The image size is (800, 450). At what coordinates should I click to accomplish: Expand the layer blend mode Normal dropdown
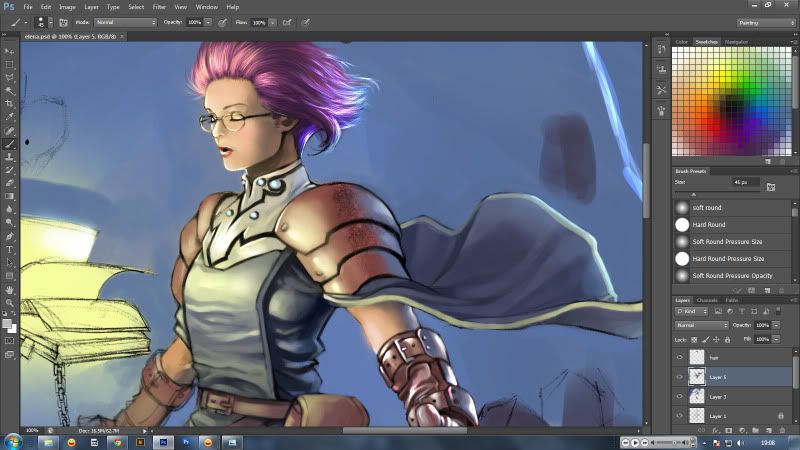coord(700,325)
